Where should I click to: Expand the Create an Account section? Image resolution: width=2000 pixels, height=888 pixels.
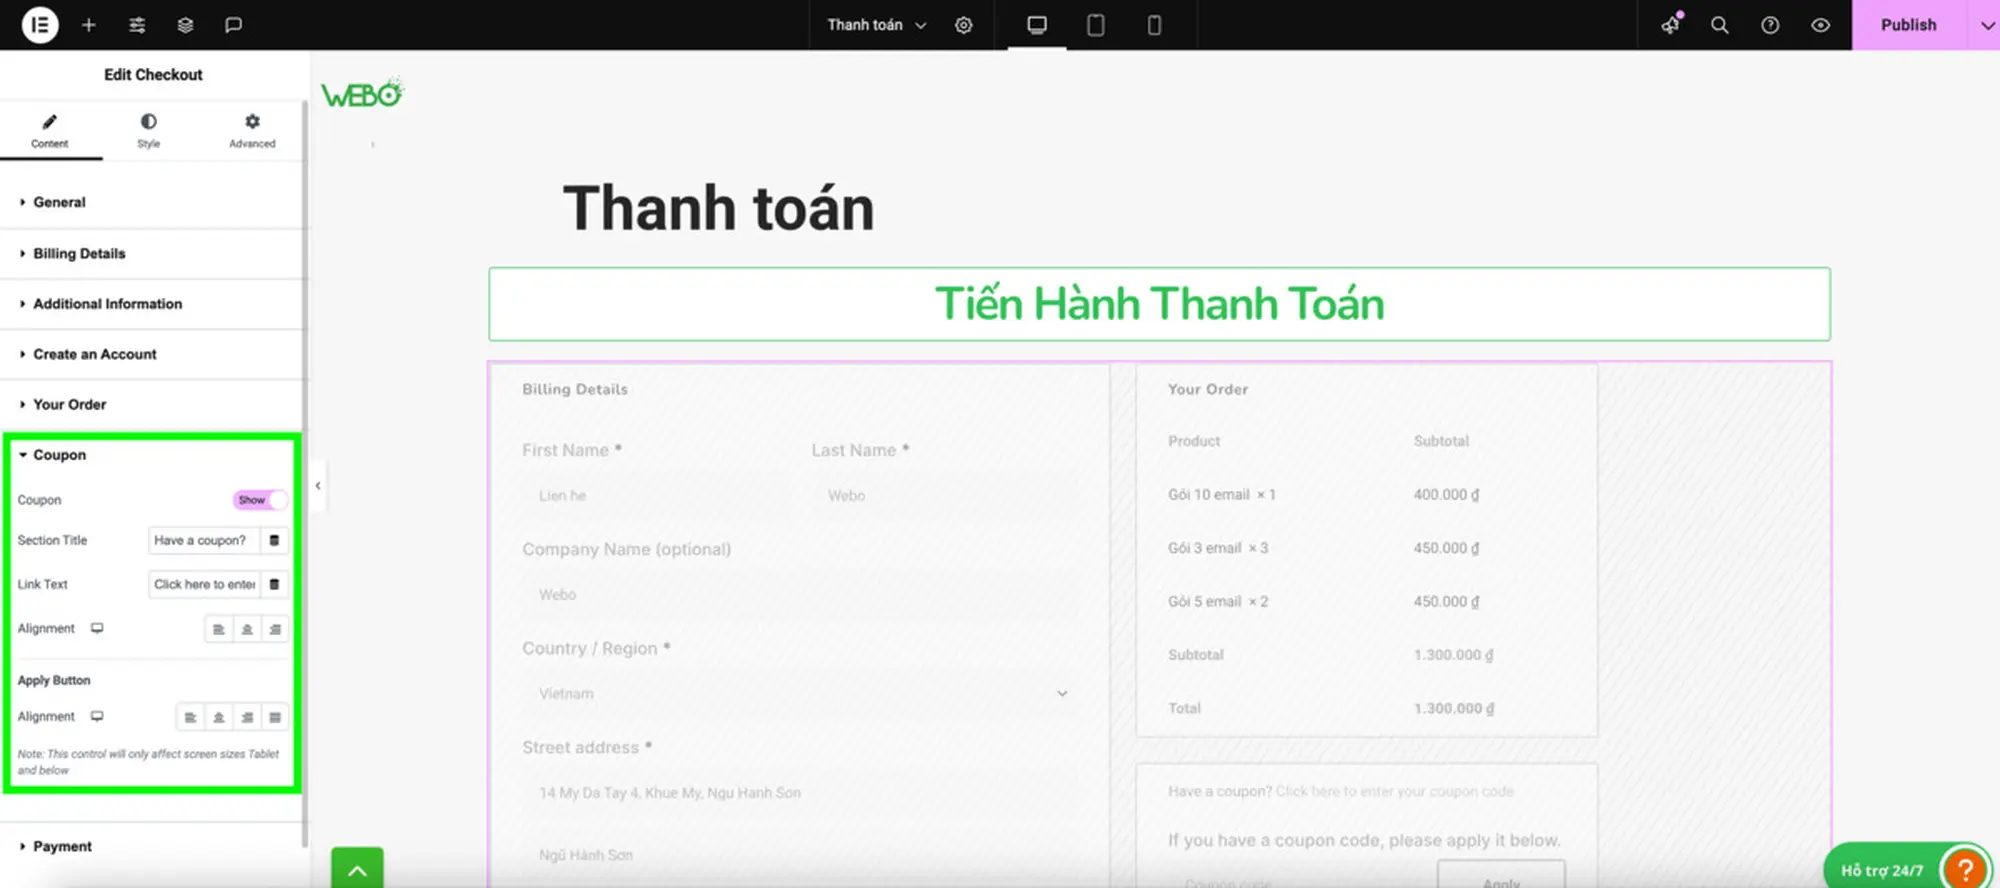point(151,354)
